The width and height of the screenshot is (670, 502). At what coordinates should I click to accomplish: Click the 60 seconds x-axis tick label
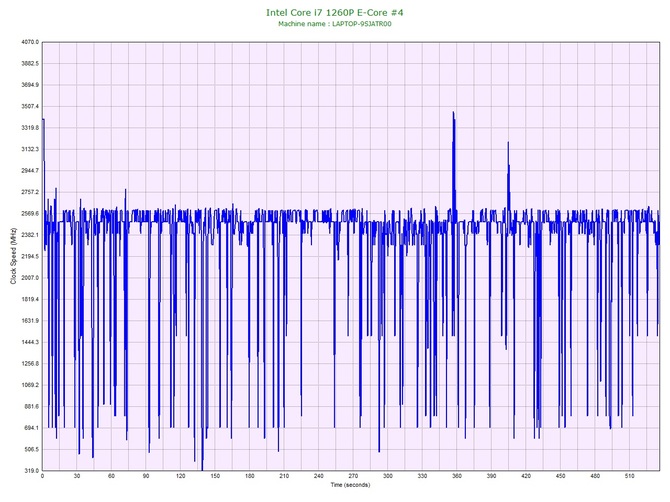pos(112,476)
